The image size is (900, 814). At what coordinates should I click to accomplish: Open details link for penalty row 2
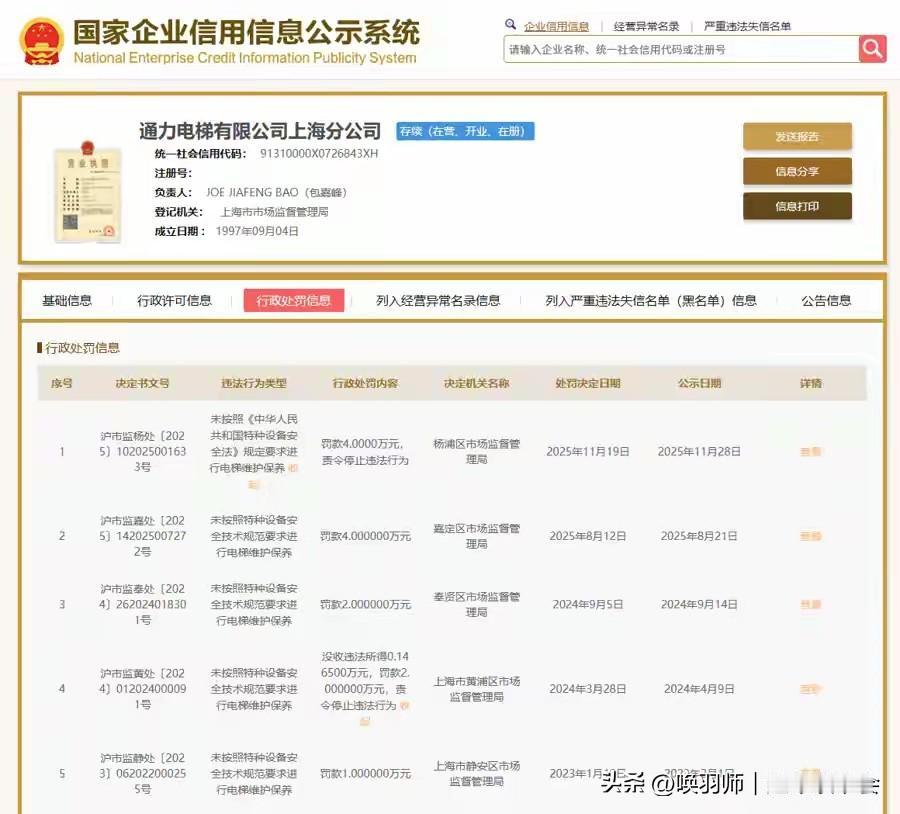(810, 536)
